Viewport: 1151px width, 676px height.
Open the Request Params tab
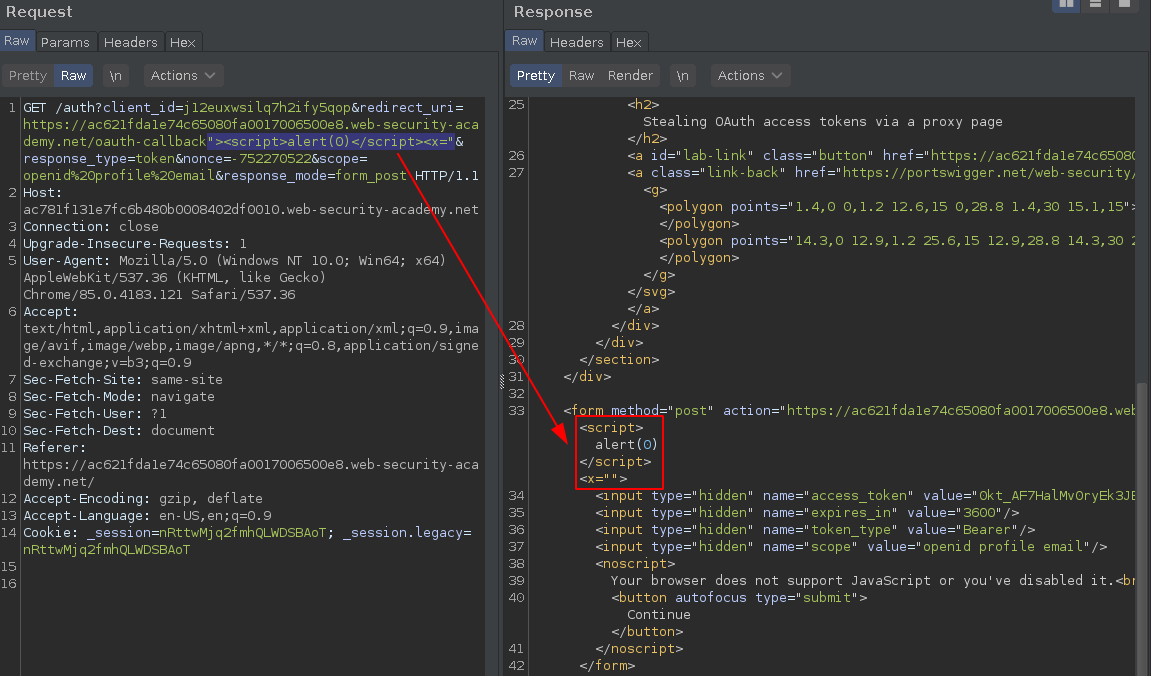(65, 43)
